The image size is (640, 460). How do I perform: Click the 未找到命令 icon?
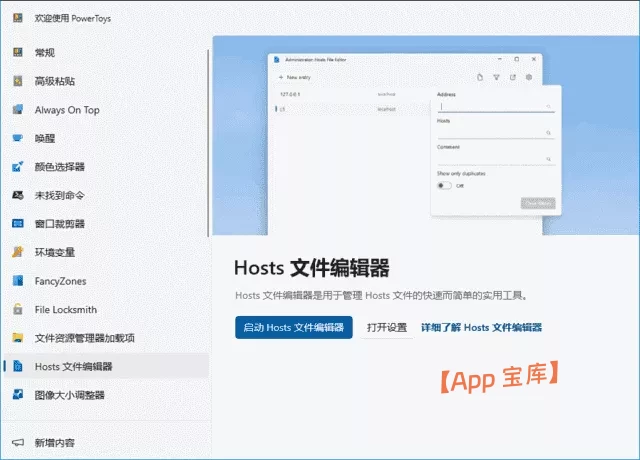click(x=18, y=195)
